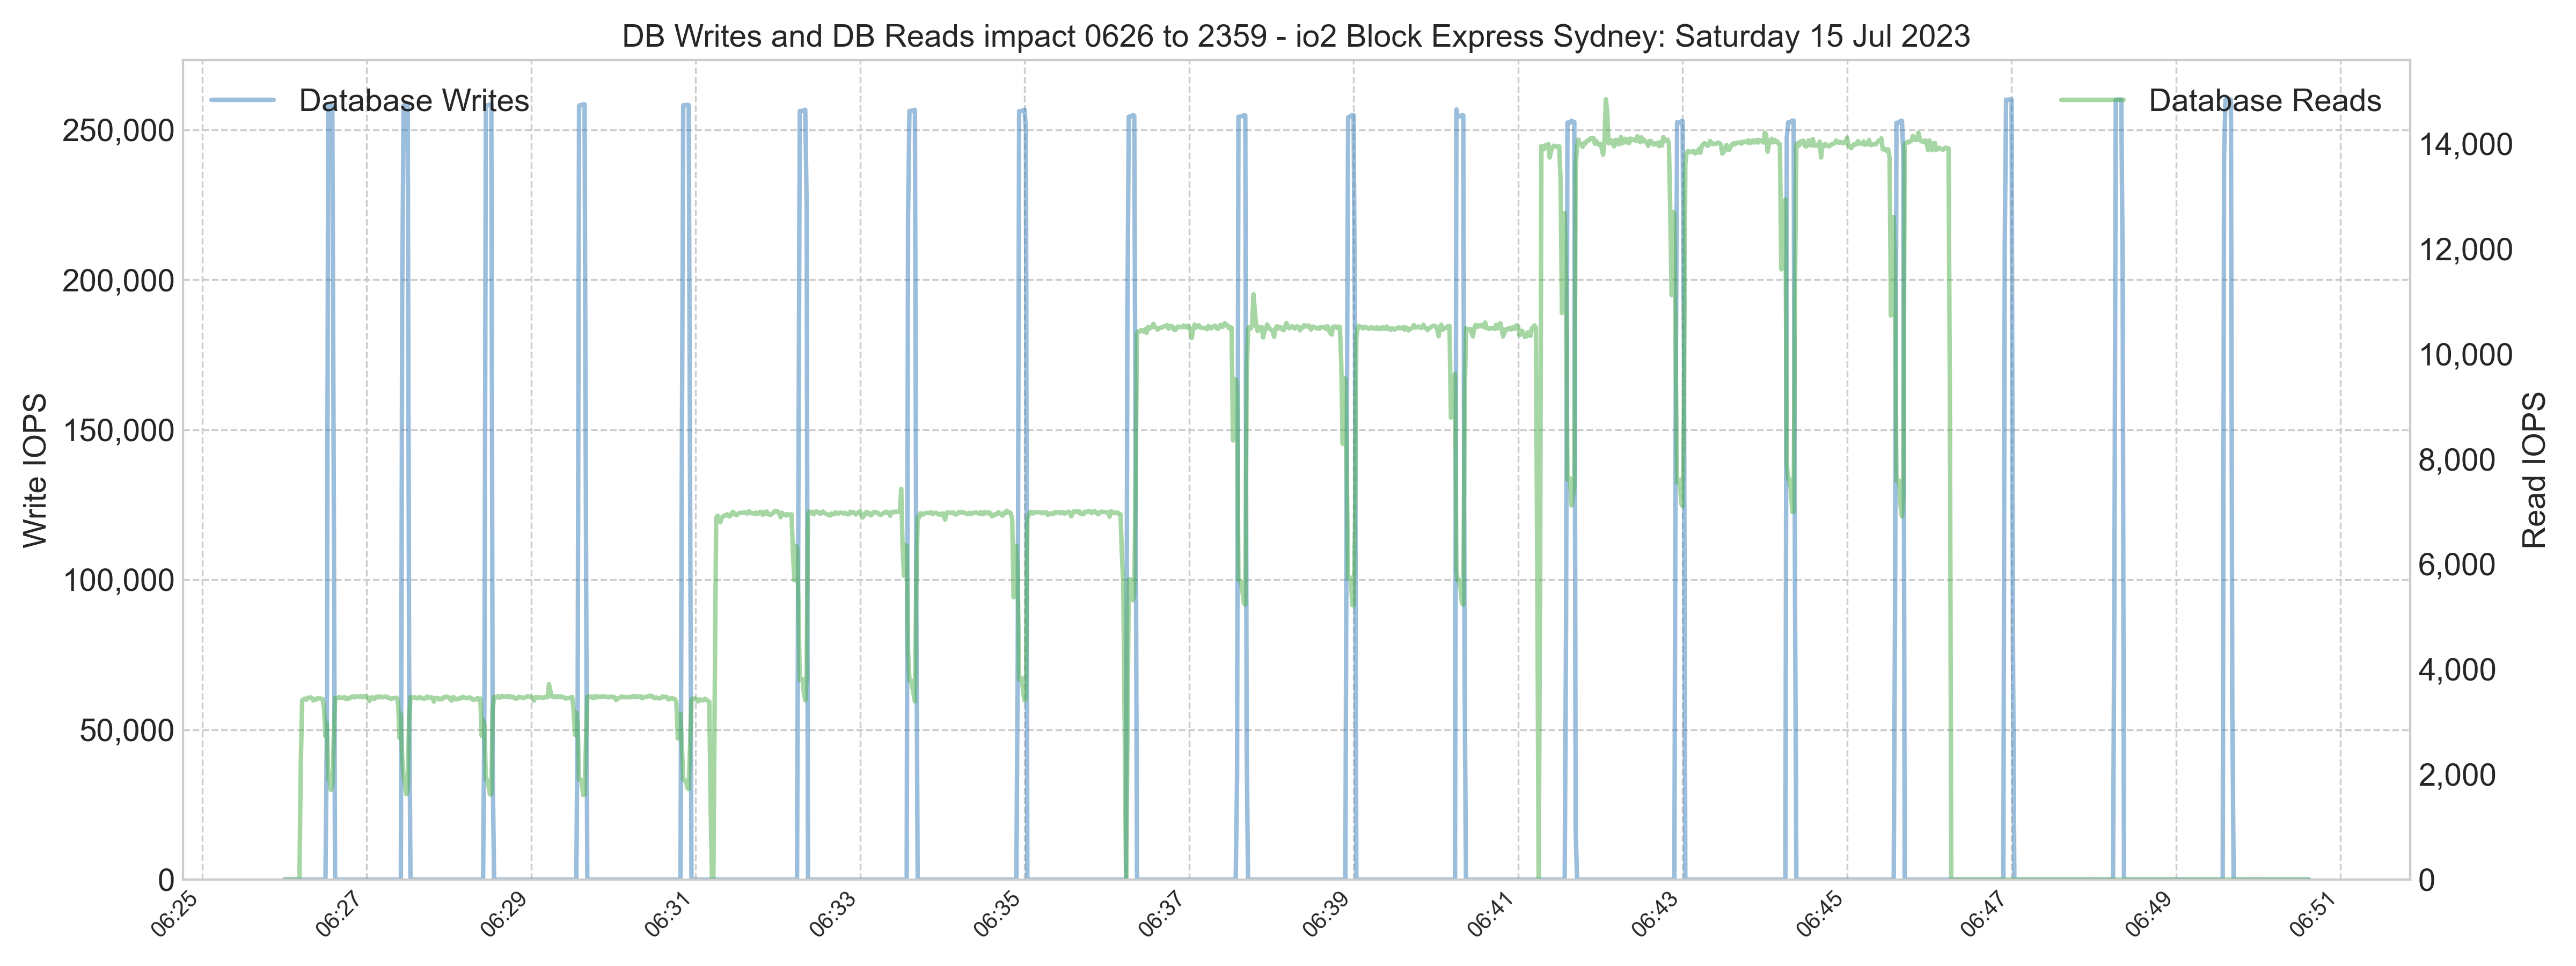Click the blue Database Writes legend line
This screenshot has width=2576, height=966.
[x=242, y=100]
